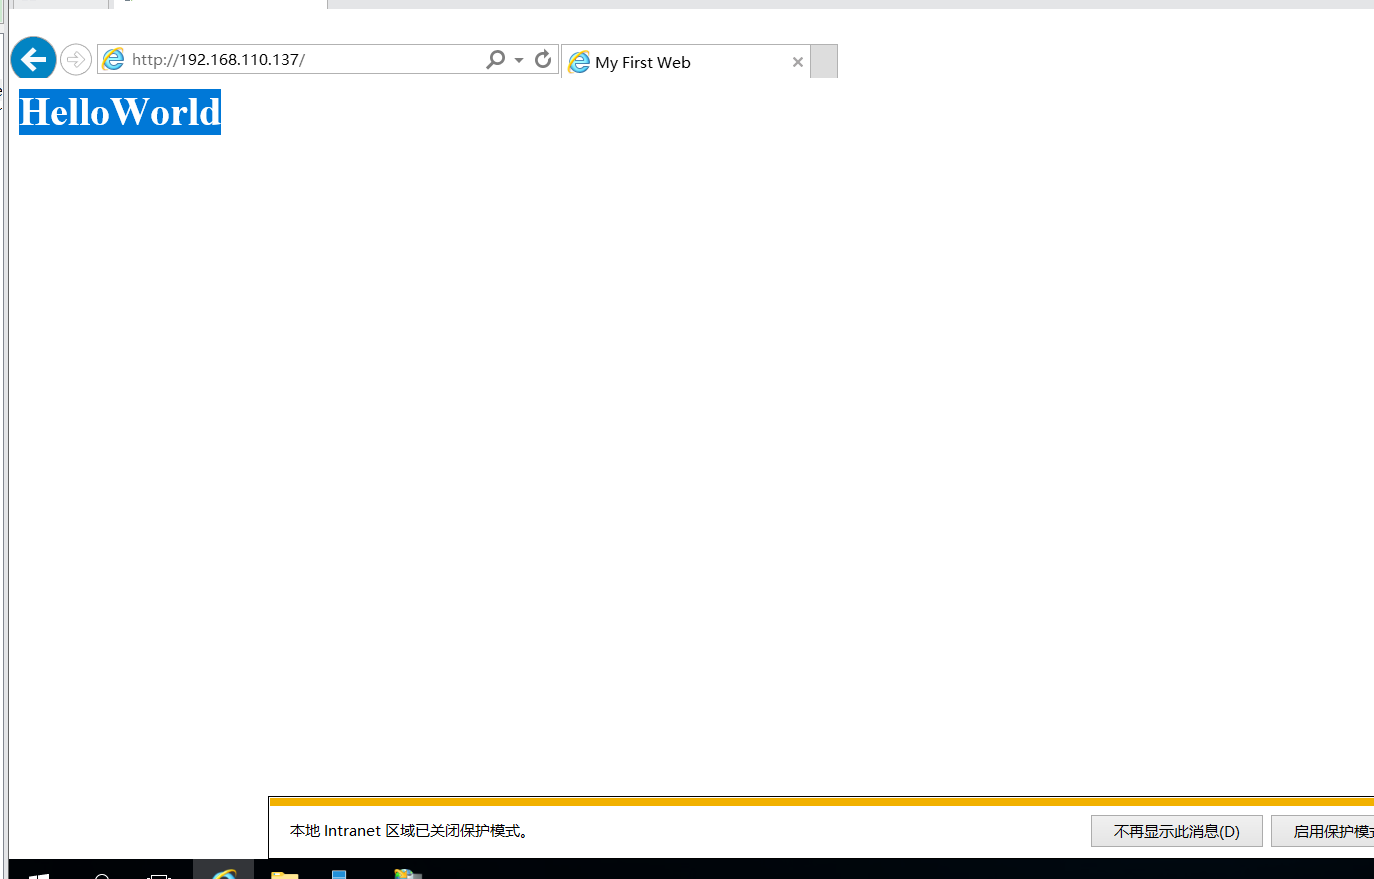Click the grey Forward arrow button
Image resolution: width=1374 pixels, height=879 pixels.
coord(76,60)
